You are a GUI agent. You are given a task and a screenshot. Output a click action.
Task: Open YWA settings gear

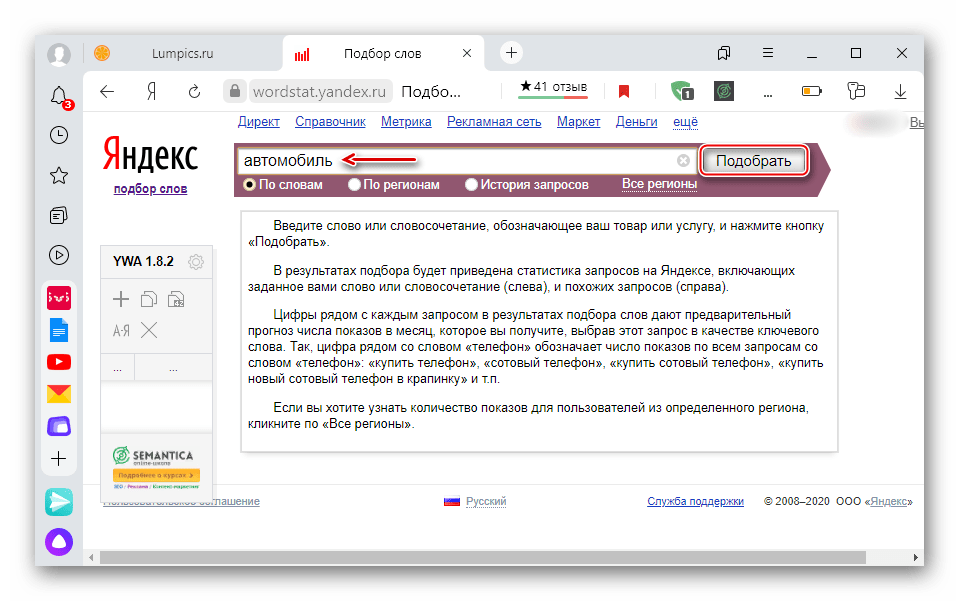(x=196, y=262)
